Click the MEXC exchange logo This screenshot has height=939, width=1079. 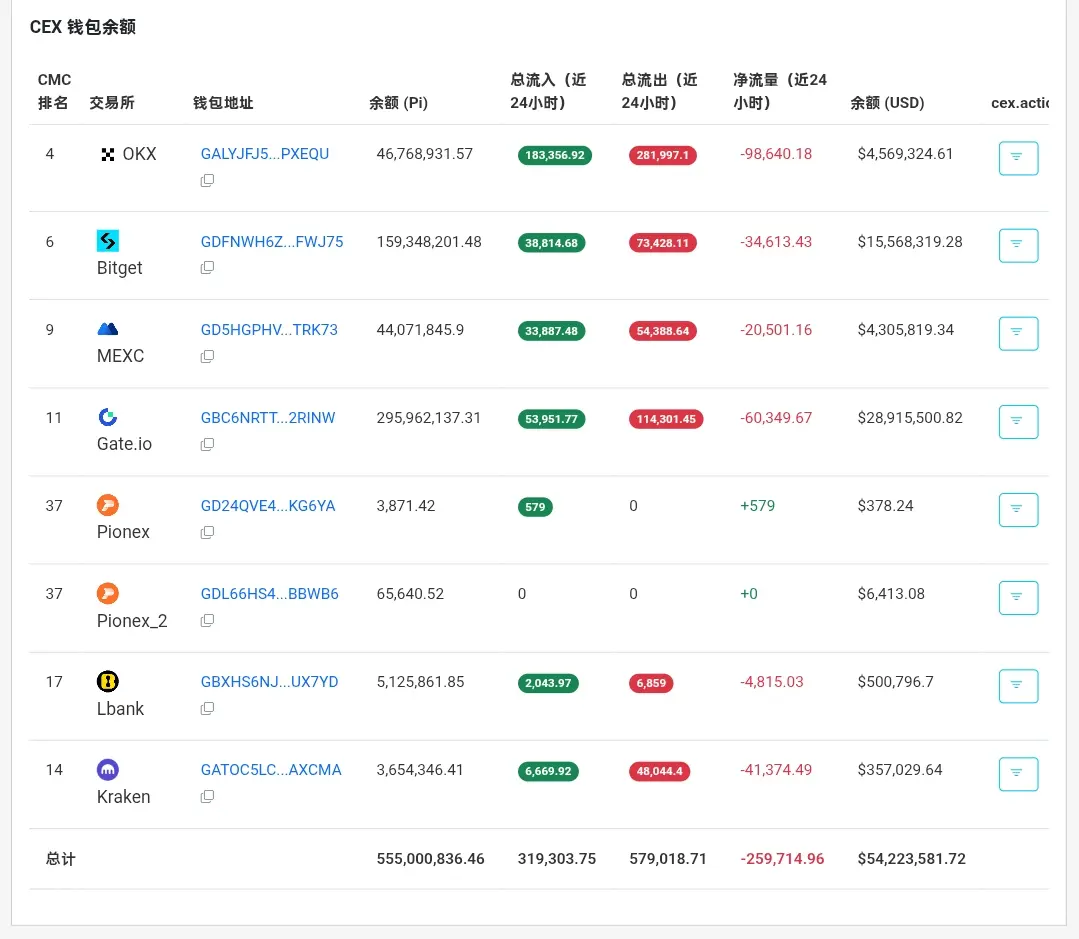(108, 329)
